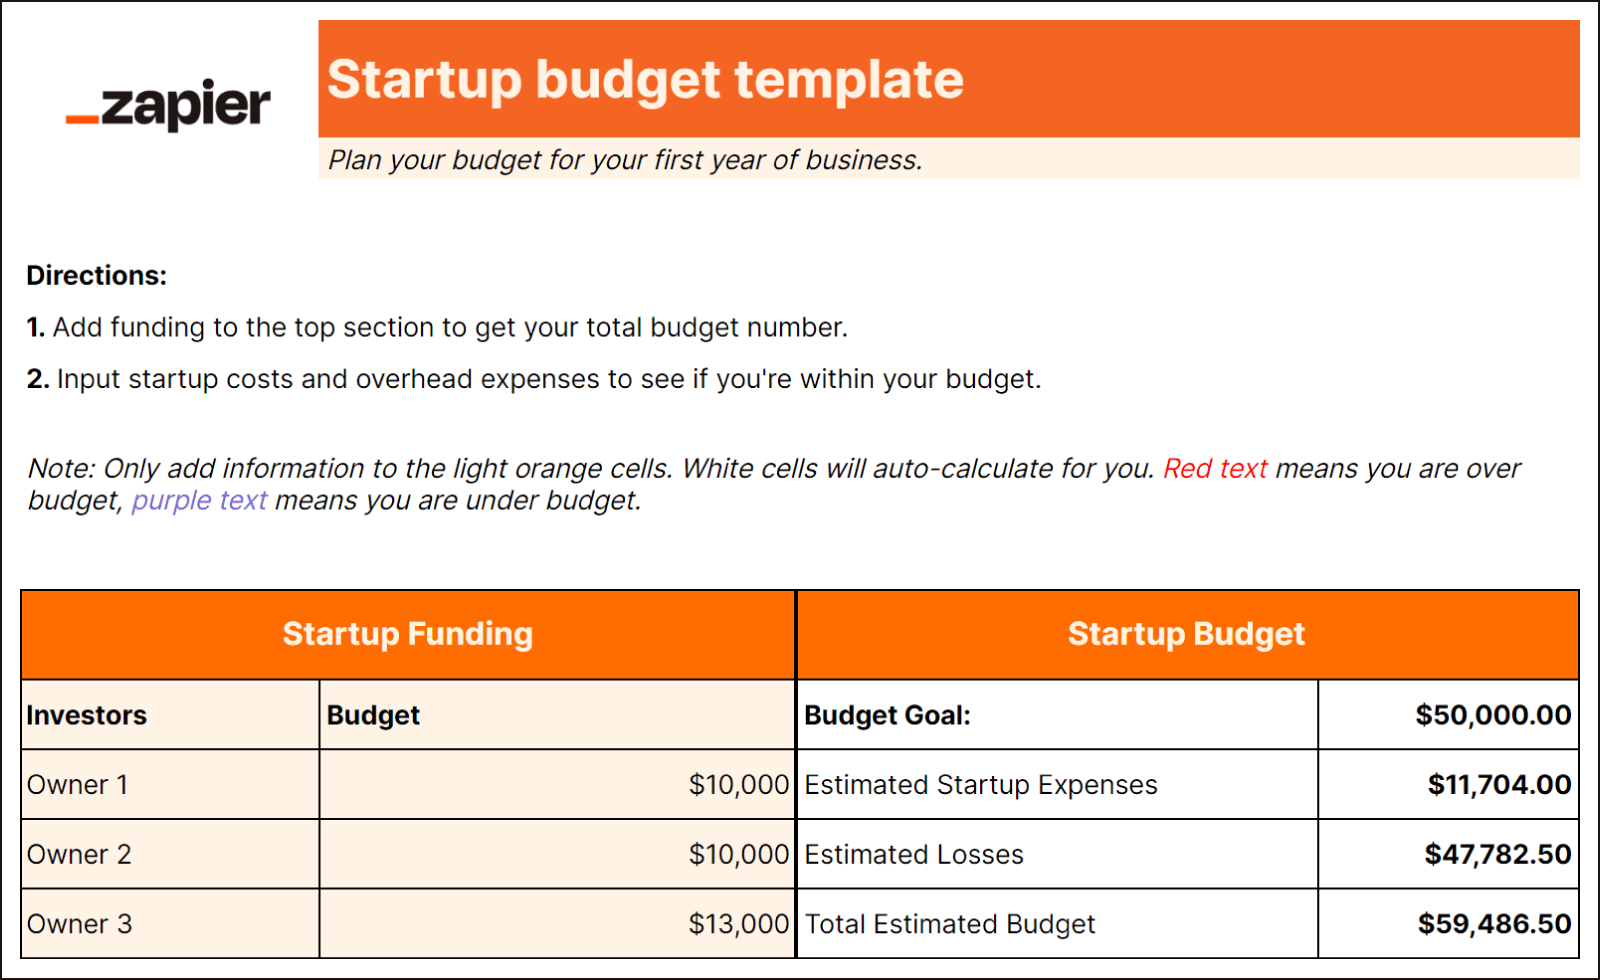Select the Startup budget template title
The height and width of the screenshot is (980, 1600).
645,80
